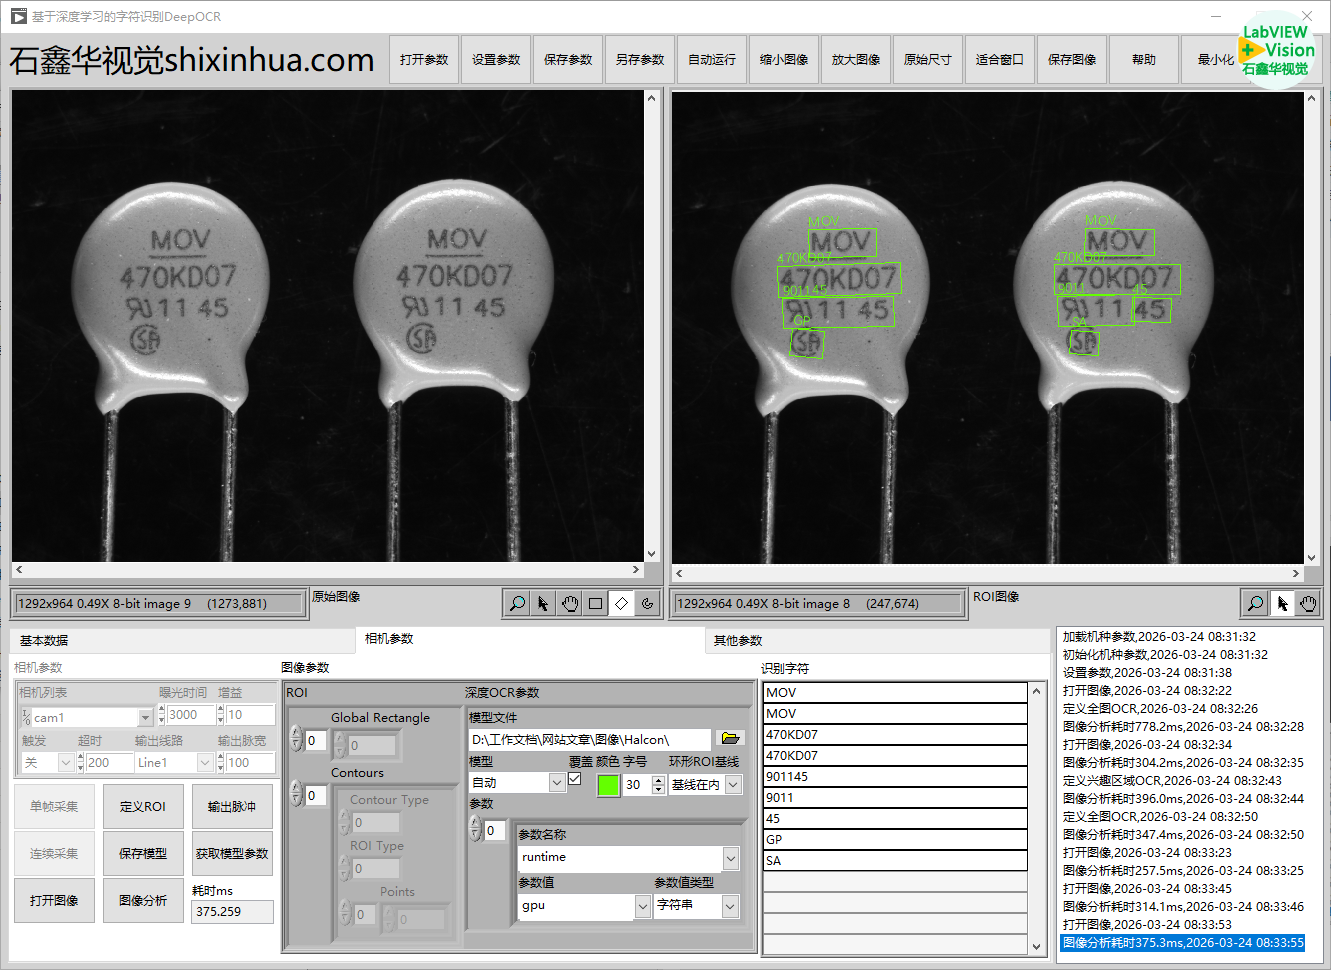This screenshot has height=970, width=1331.
Task: Open the green overlay color swatch
Action: (x=608, y=785)
